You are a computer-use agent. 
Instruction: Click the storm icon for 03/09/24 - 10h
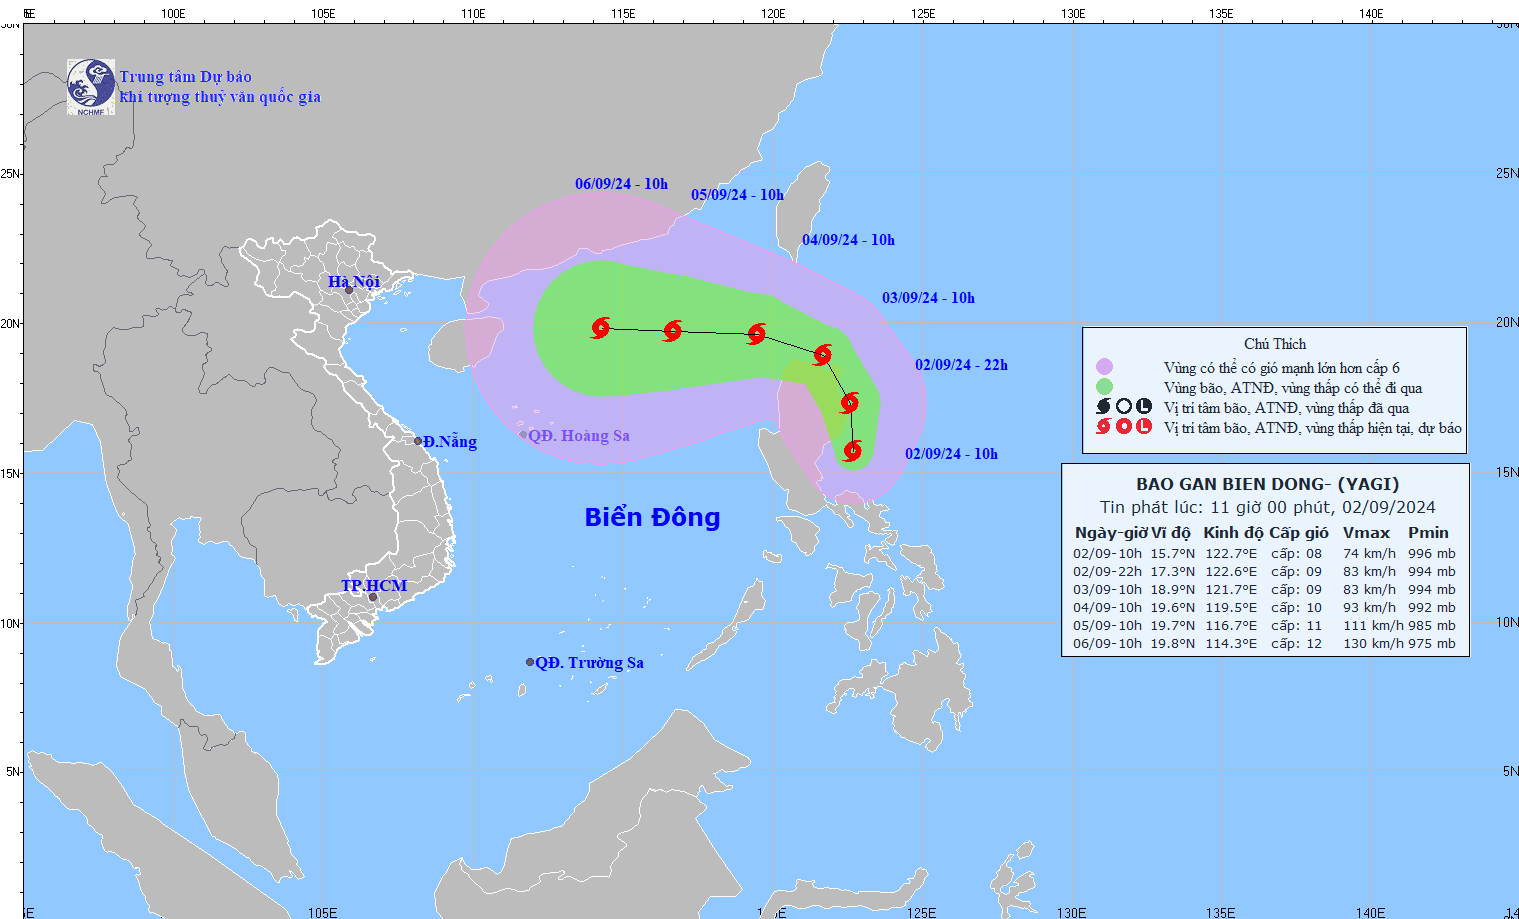coord(822,355)
